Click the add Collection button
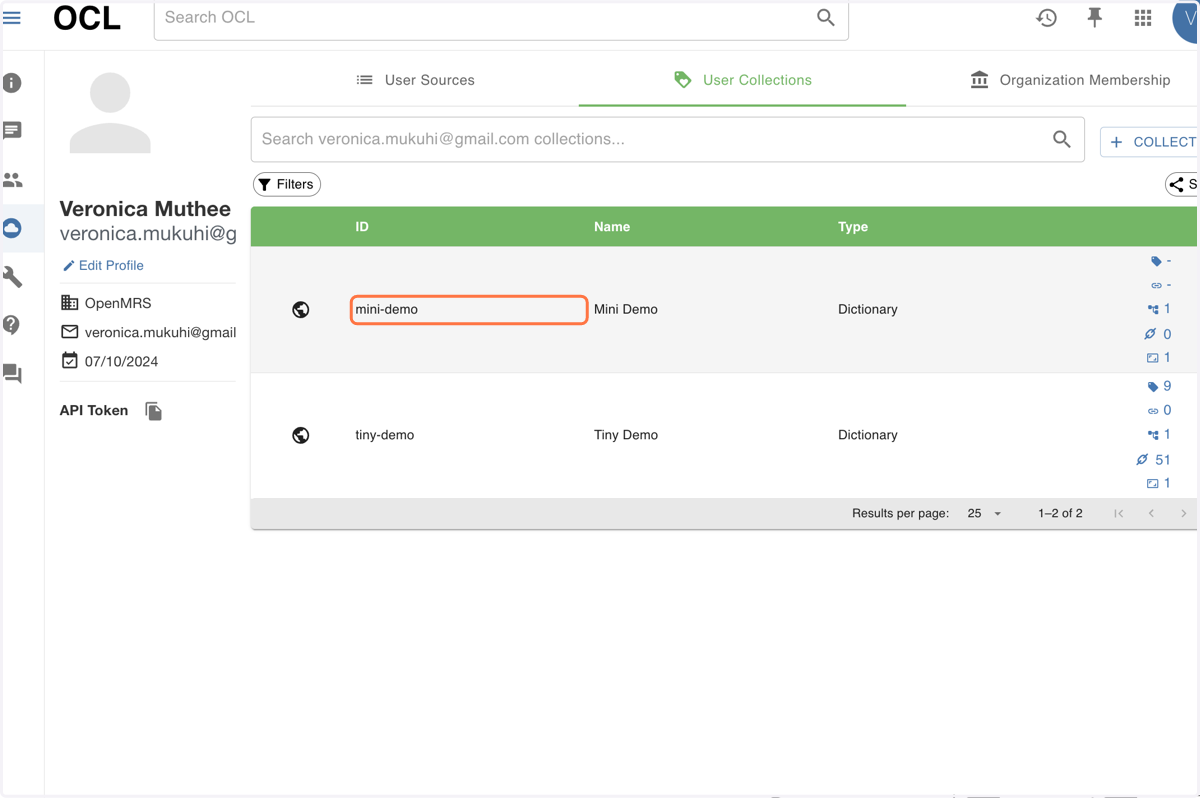Image resolution: width=1200 pixels, height=798 pixels. [x=1150, y=142]
